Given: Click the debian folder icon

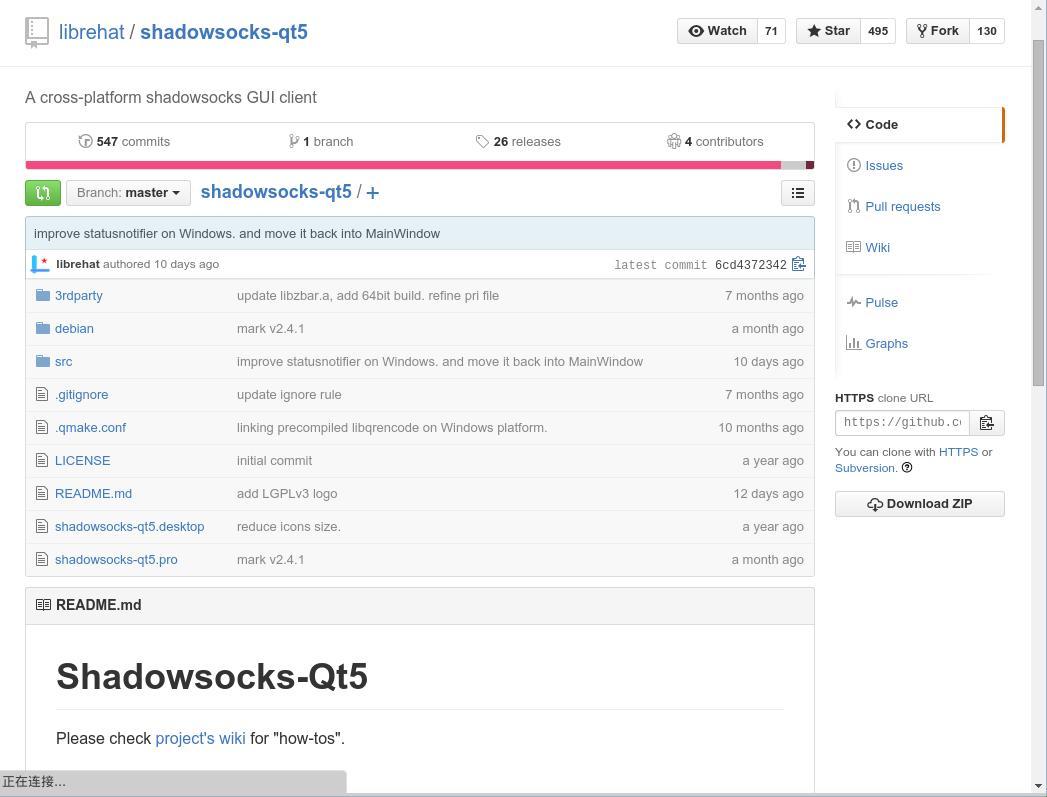Looking at the screenshot, I should (x=43, y=328).
